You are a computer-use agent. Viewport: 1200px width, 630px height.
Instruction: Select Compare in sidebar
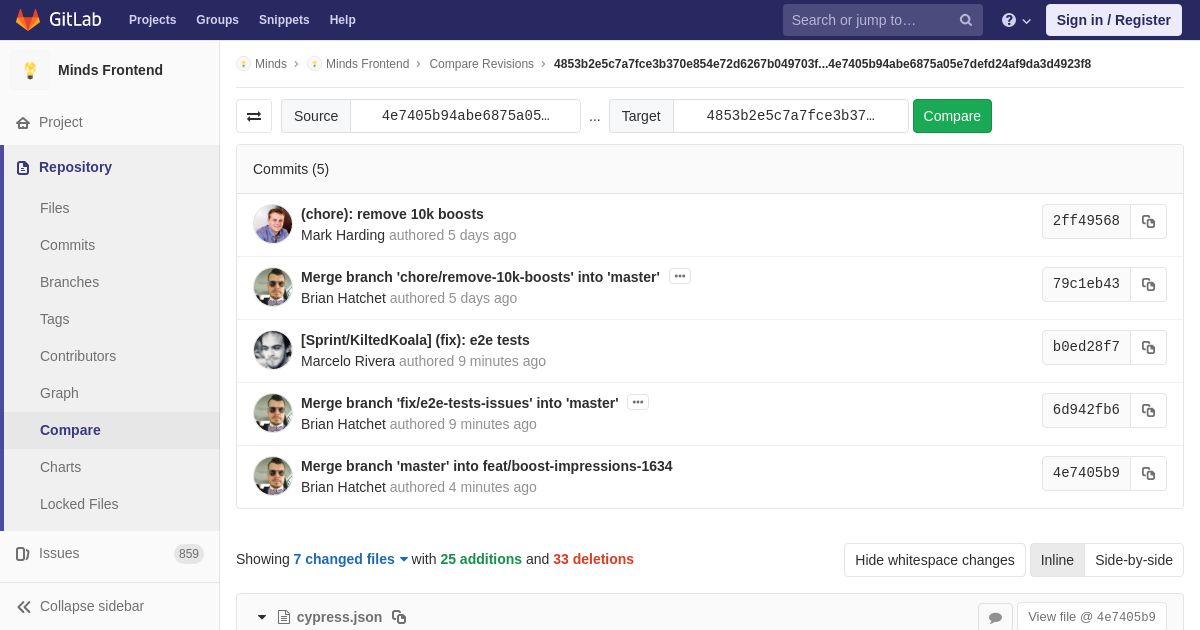pos(70,430)
